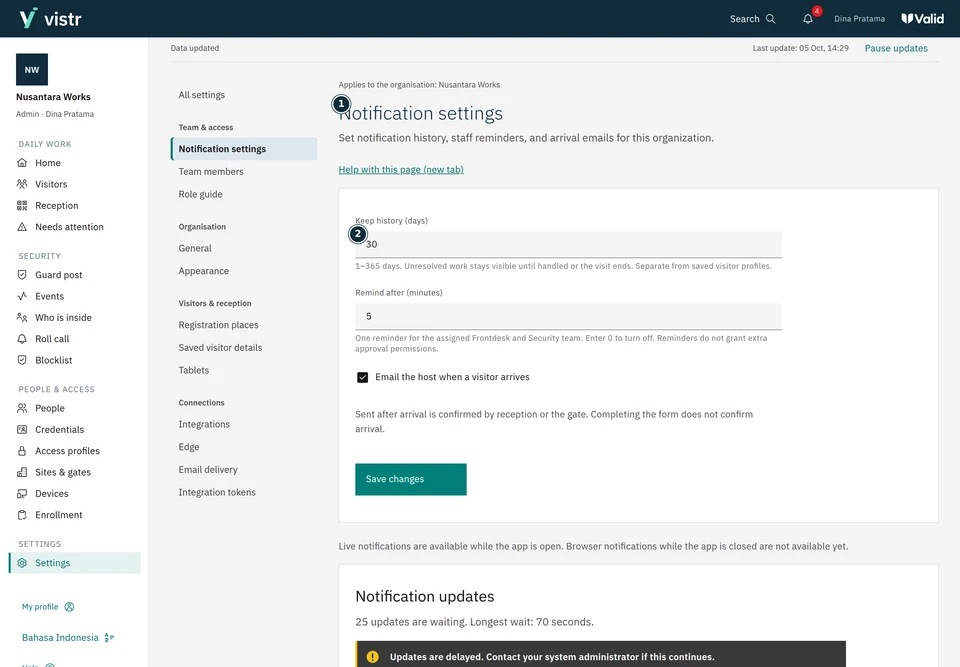Click Pause updates link
960x667 pixels.
(x=896, y=48)
